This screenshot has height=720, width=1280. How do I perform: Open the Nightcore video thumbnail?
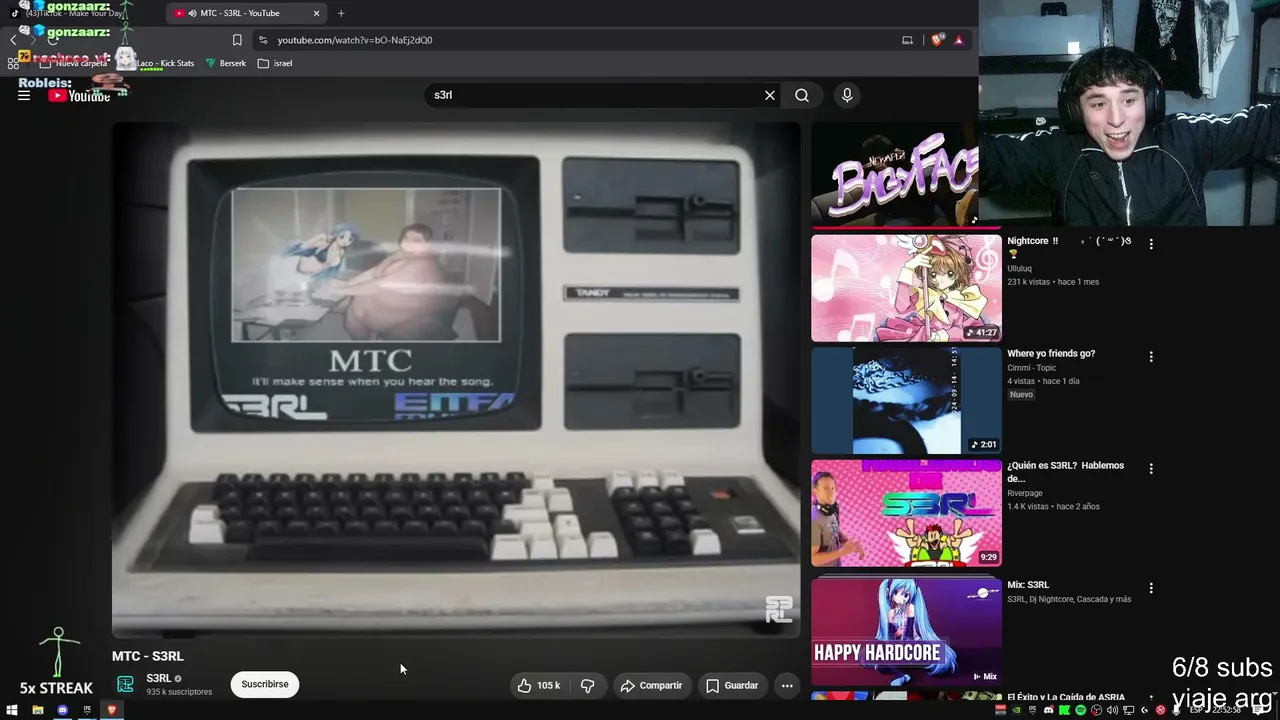pos(906,288)
